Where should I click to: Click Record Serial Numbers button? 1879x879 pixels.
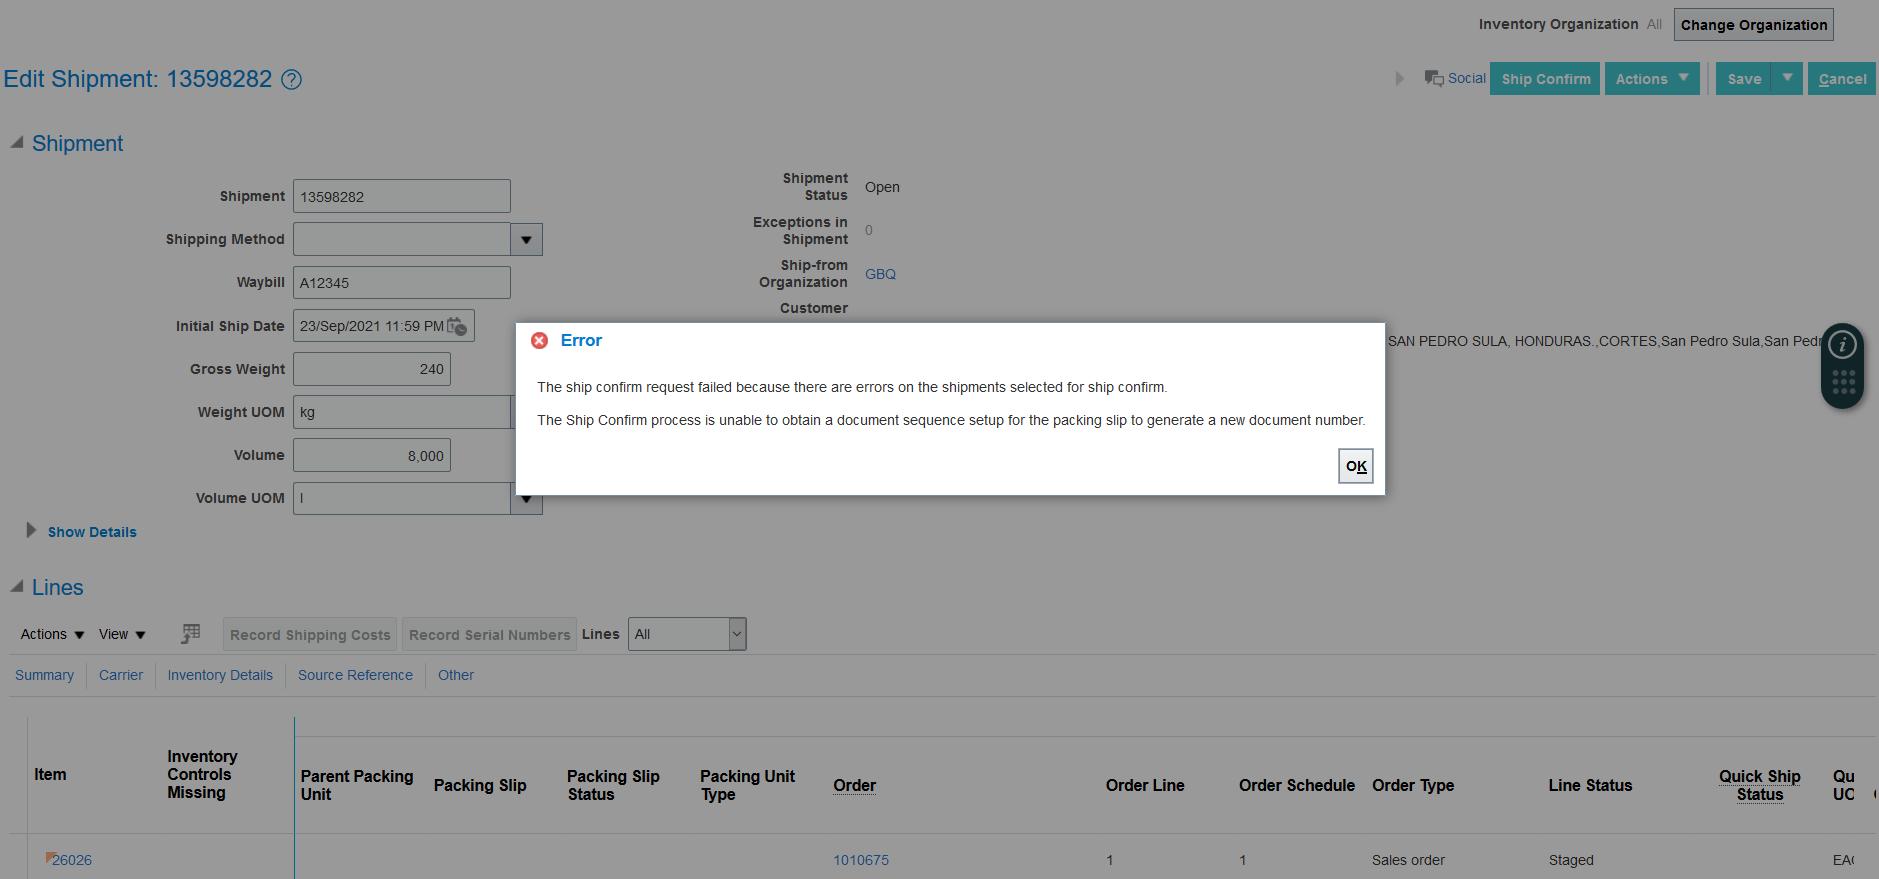pyautogui.click(x=490, y=635)
